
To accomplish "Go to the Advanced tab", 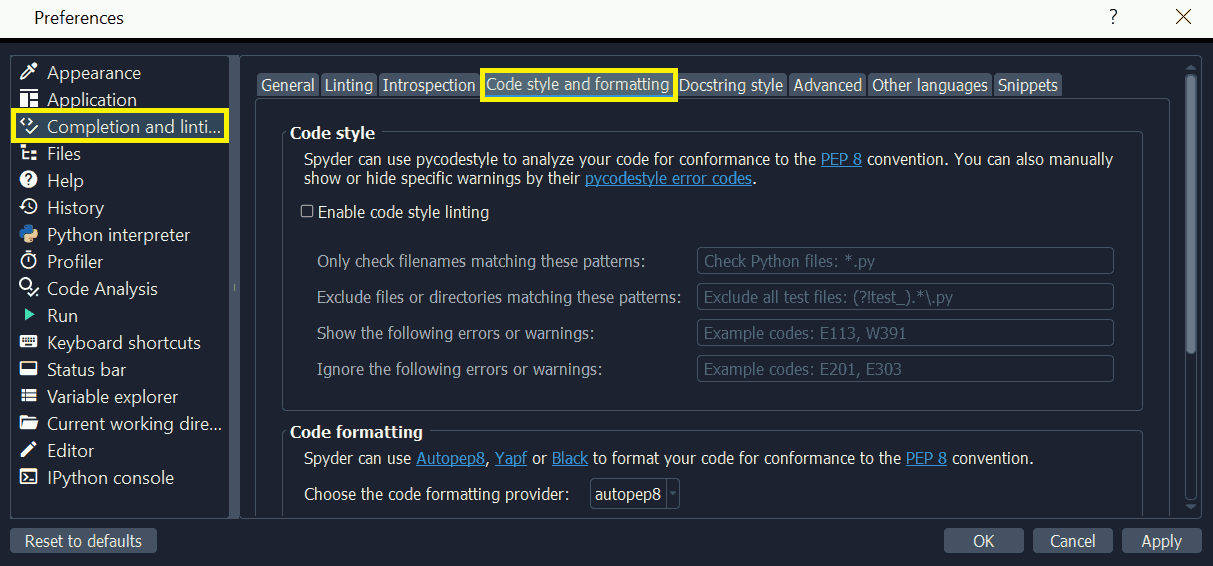I will pyautogui.click(x=828, y=85).
